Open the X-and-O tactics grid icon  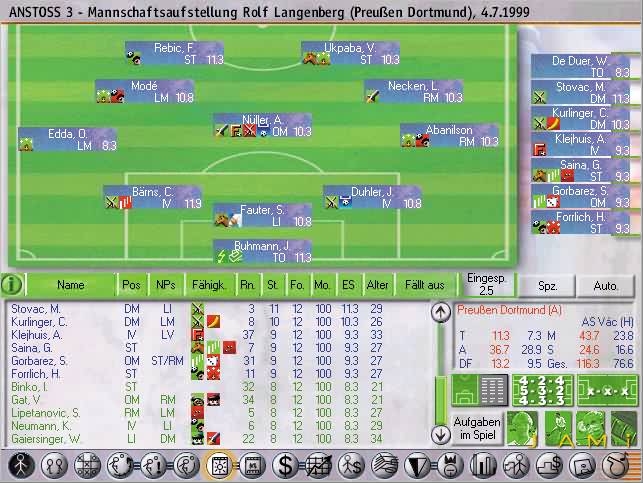[87, 465]
